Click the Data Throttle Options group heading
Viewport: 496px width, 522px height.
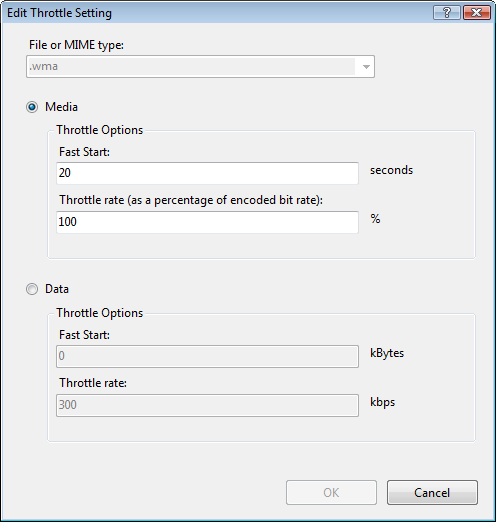tap(99, 313)
